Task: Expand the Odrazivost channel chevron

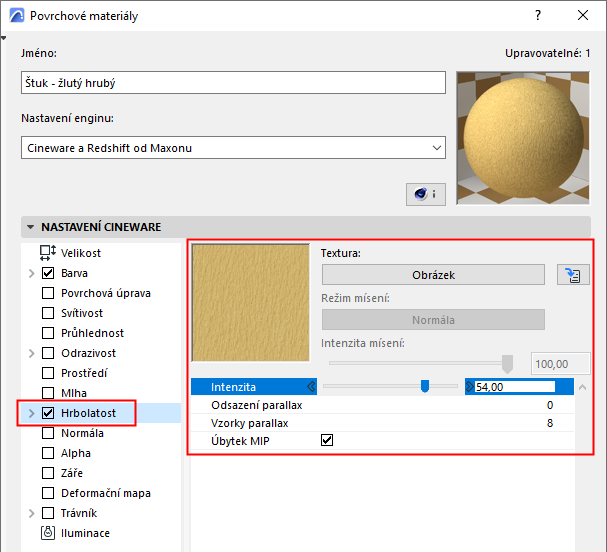Action: (x=32, y=353)
